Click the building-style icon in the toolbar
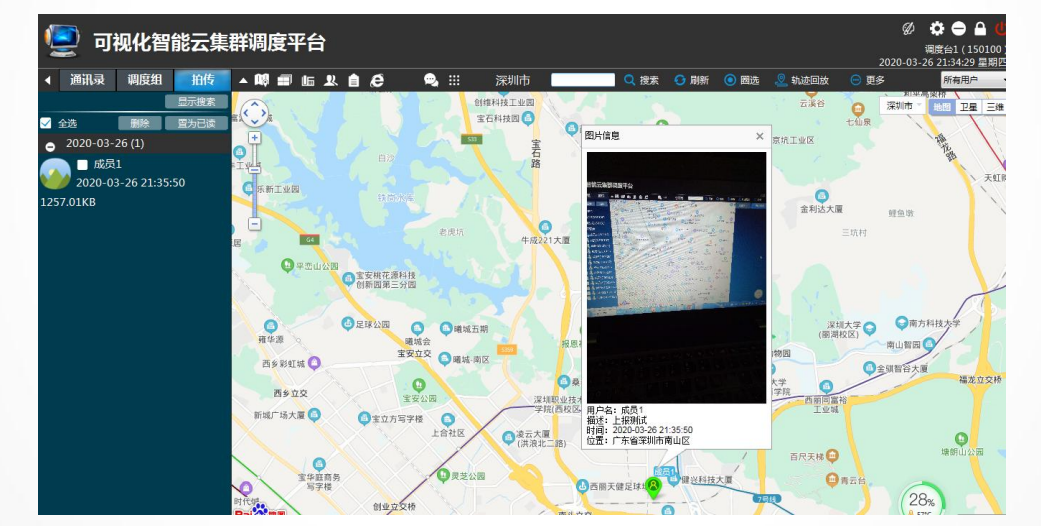Image resolution: width=1041 pixels, height=526 pixels. (x=308, y=80)
